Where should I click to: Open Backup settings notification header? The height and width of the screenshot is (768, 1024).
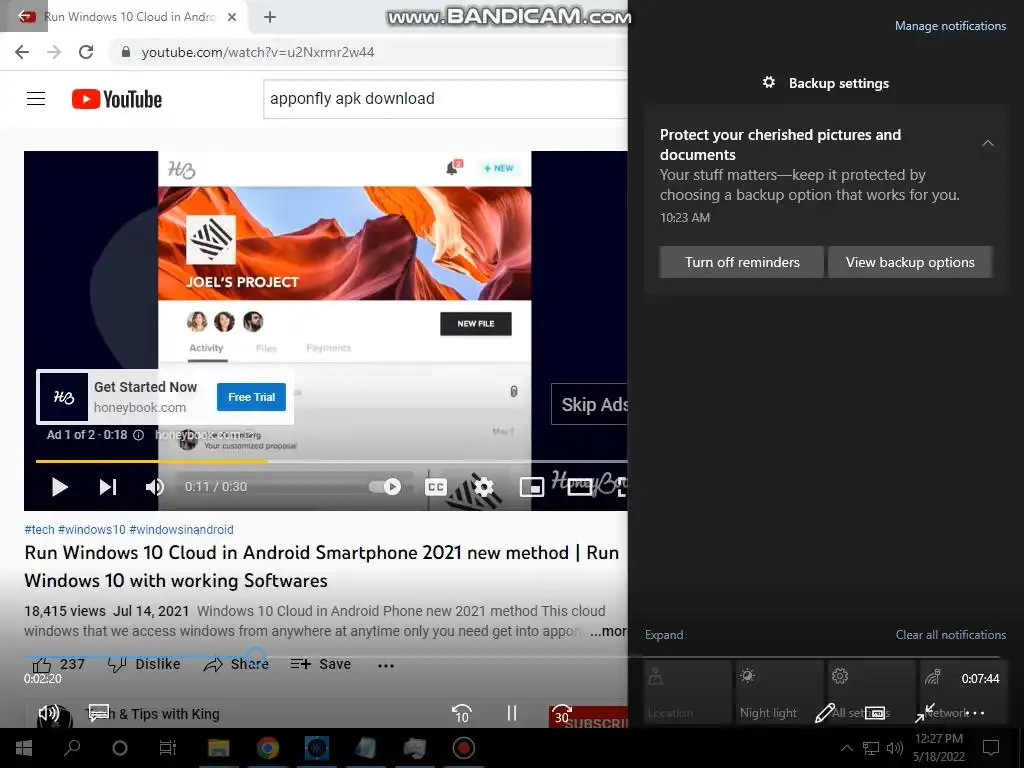click(x=825, y=83)
